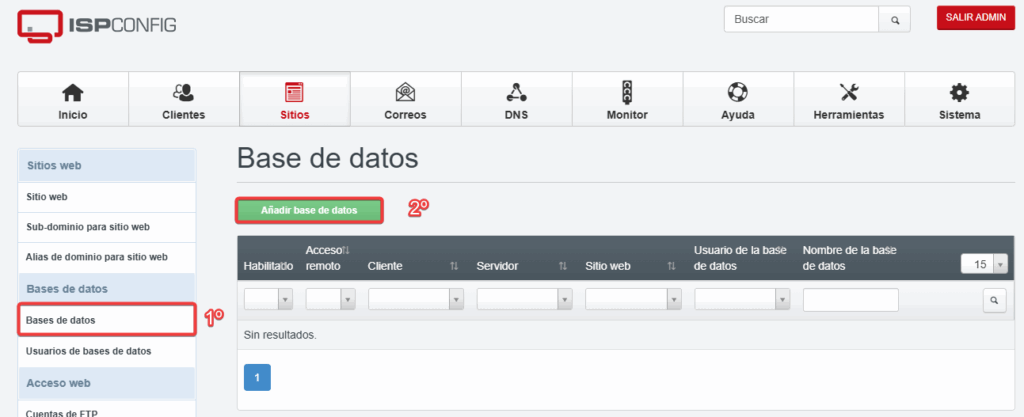Open the Cliente filter dropdown
This screenshot has width=1024, height=417.
coord(416,300)
